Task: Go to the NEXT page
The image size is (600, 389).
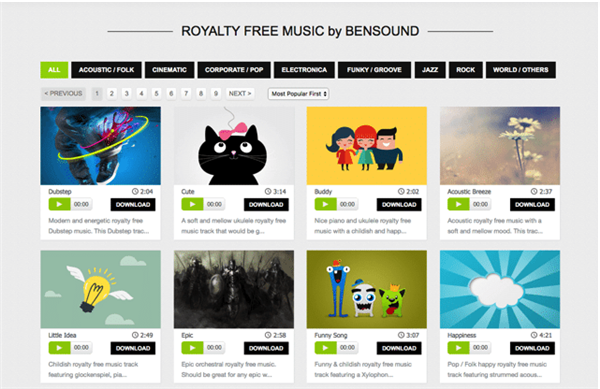Action: coord(240,93)
